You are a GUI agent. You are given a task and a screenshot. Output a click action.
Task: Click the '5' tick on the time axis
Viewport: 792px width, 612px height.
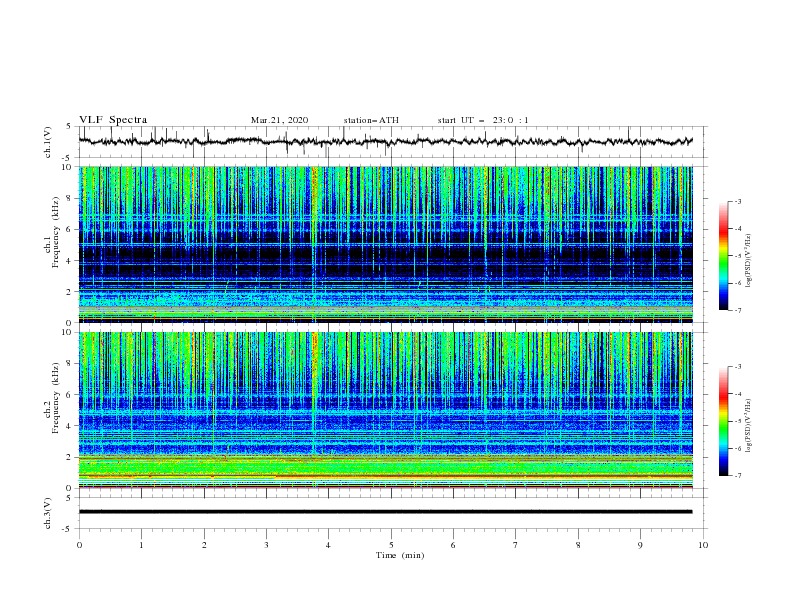click(391, 545)
